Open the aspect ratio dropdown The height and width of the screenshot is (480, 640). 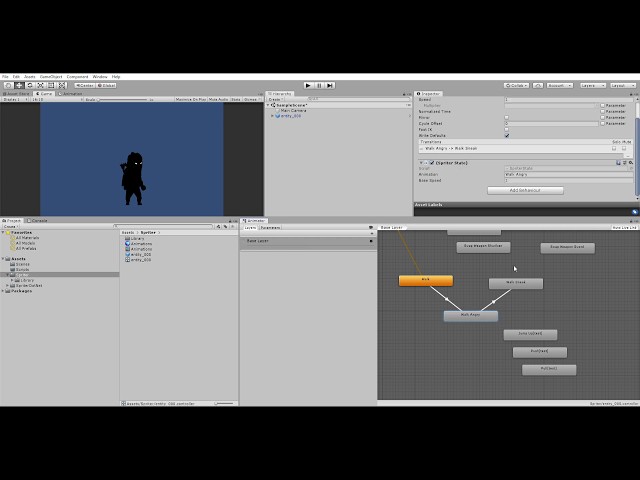tap(56, 99)
